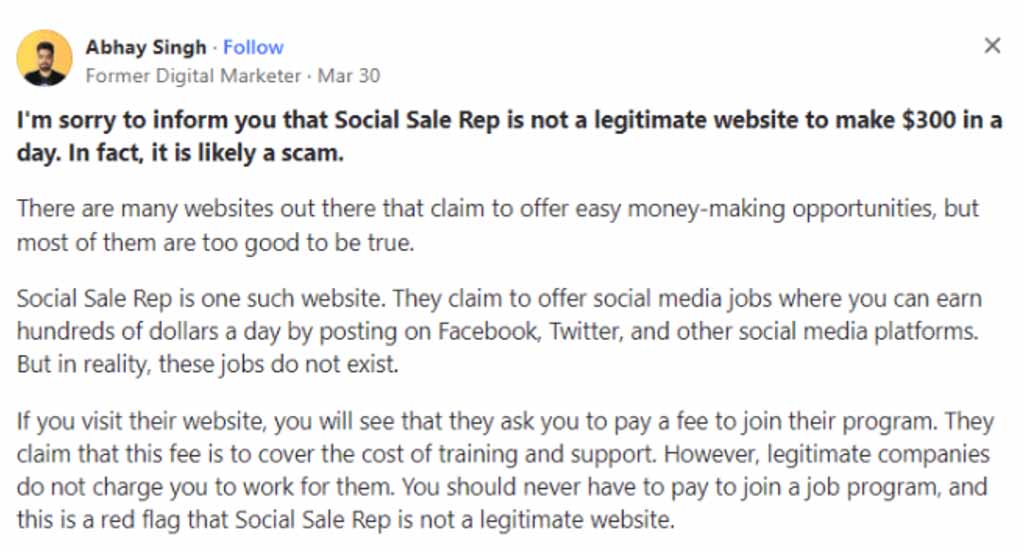
Task: Follow Abhay Singh
Action: pyautogui.click(x=253, y=48)
